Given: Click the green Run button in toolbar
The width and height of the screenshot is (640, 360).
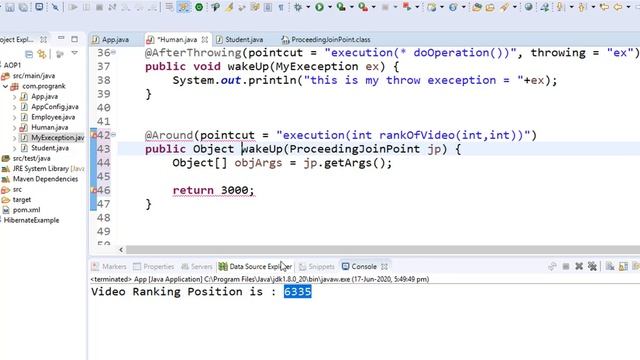Looking at the screenshot, I should pos(320,7).
